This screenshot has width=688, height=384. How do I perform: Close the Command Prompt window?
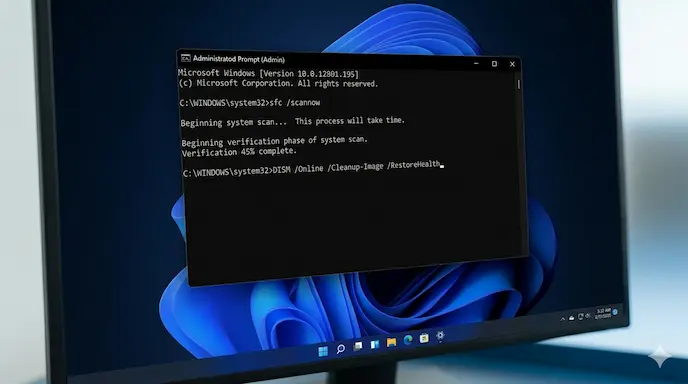512,64
